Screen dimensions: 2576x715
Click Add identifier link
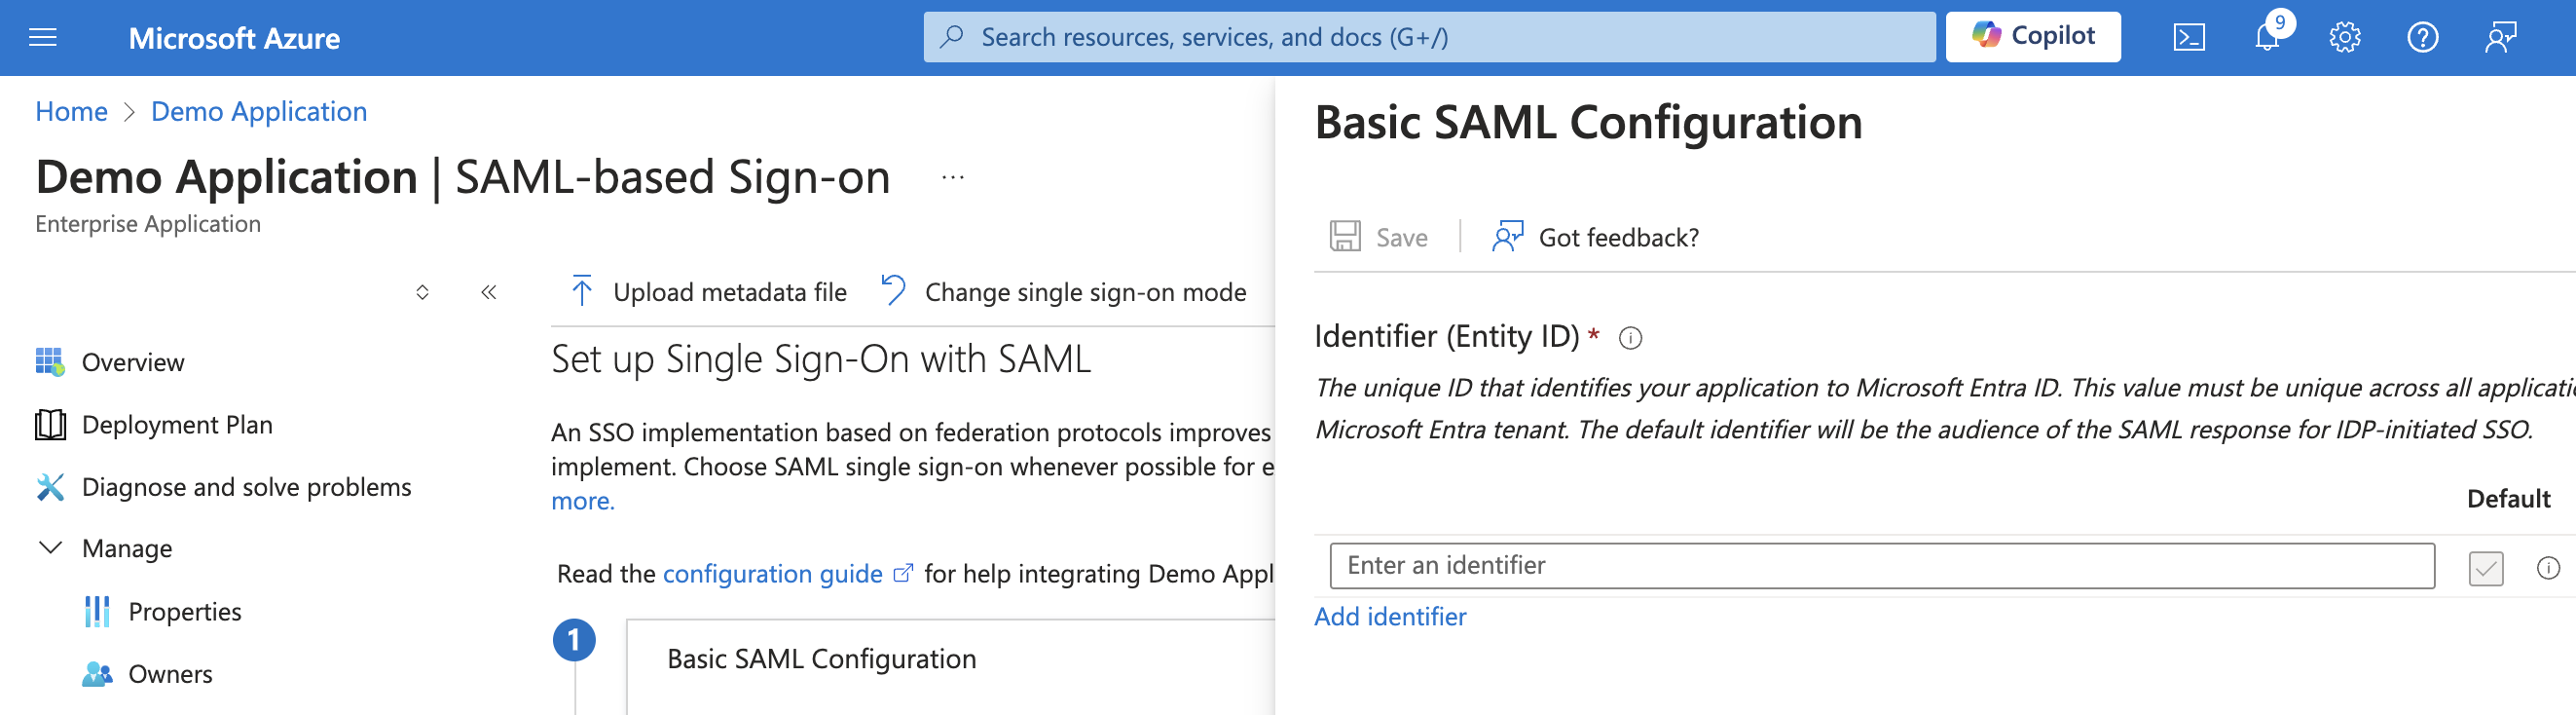coord(1390,616)
